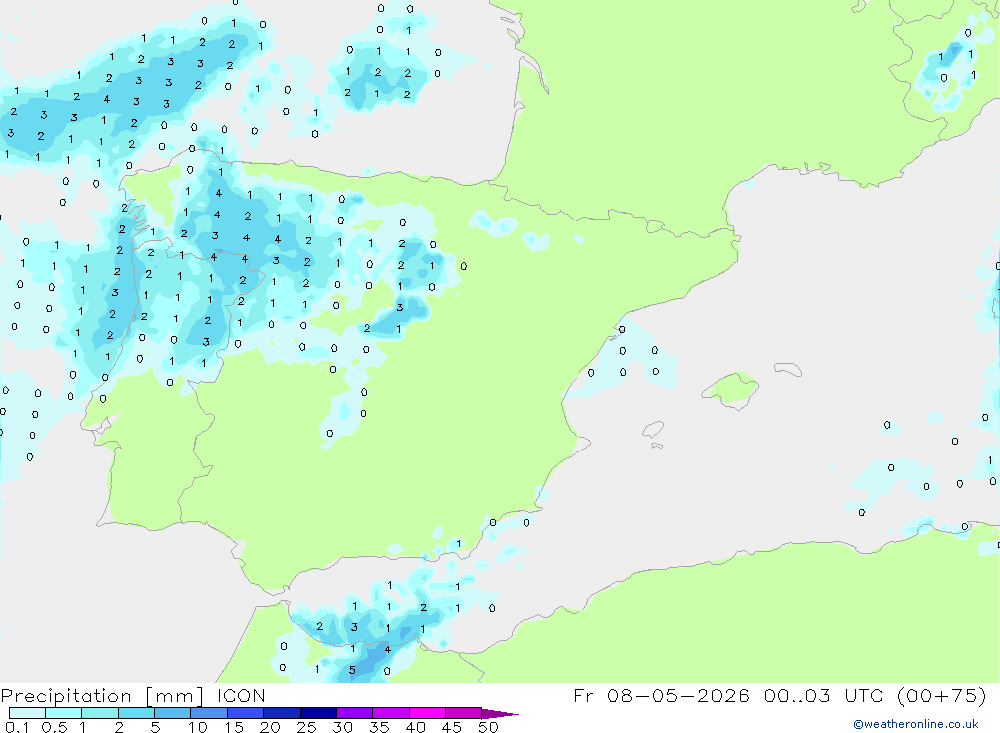Click the "40" legend scale label

(415, 727)
